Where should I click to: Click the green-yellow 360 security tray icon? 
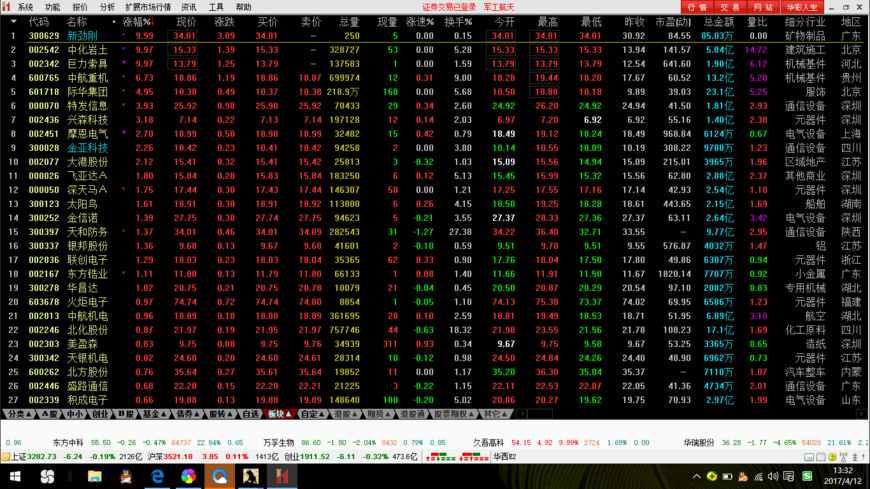coord(712,476)
